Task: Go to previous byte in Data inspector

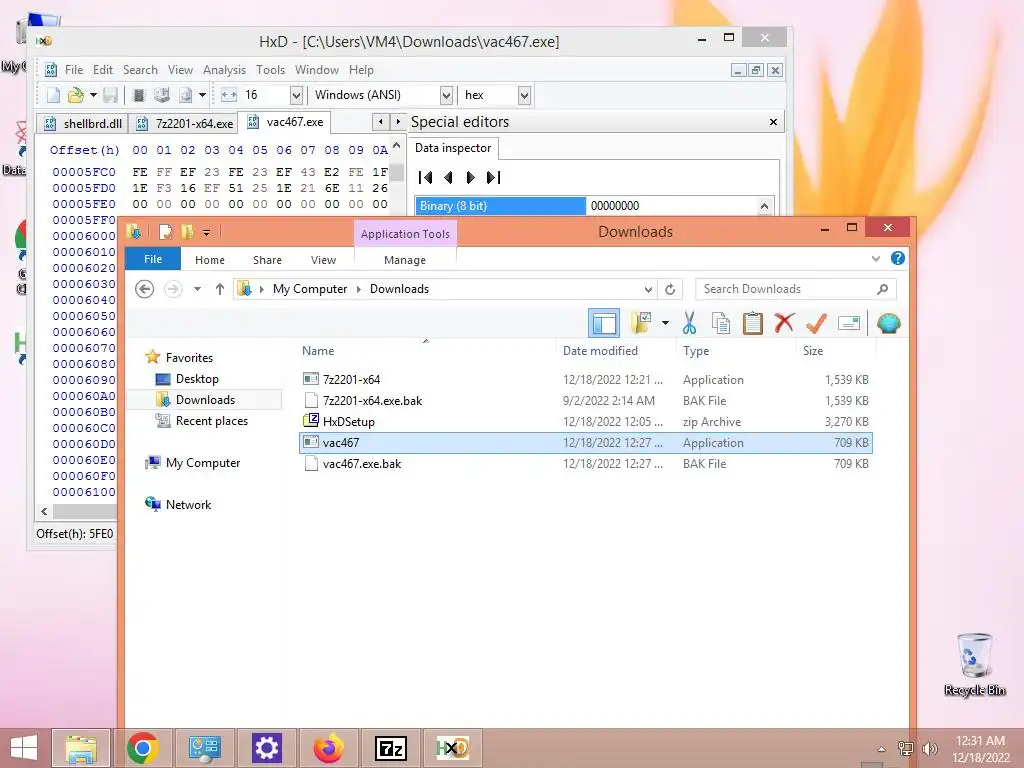Action: coord(448,177)
